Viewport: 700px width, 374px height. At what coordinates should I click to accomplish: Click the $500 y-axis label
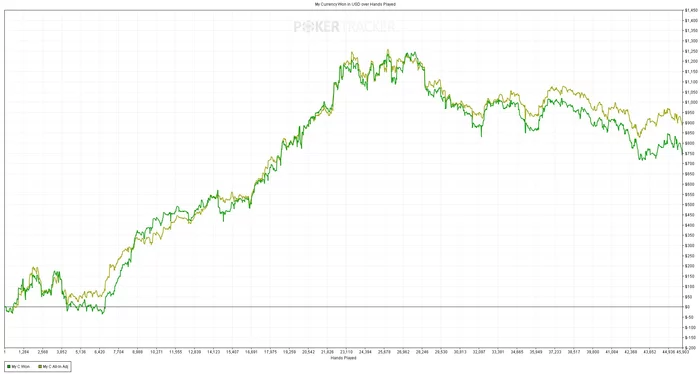690,204
